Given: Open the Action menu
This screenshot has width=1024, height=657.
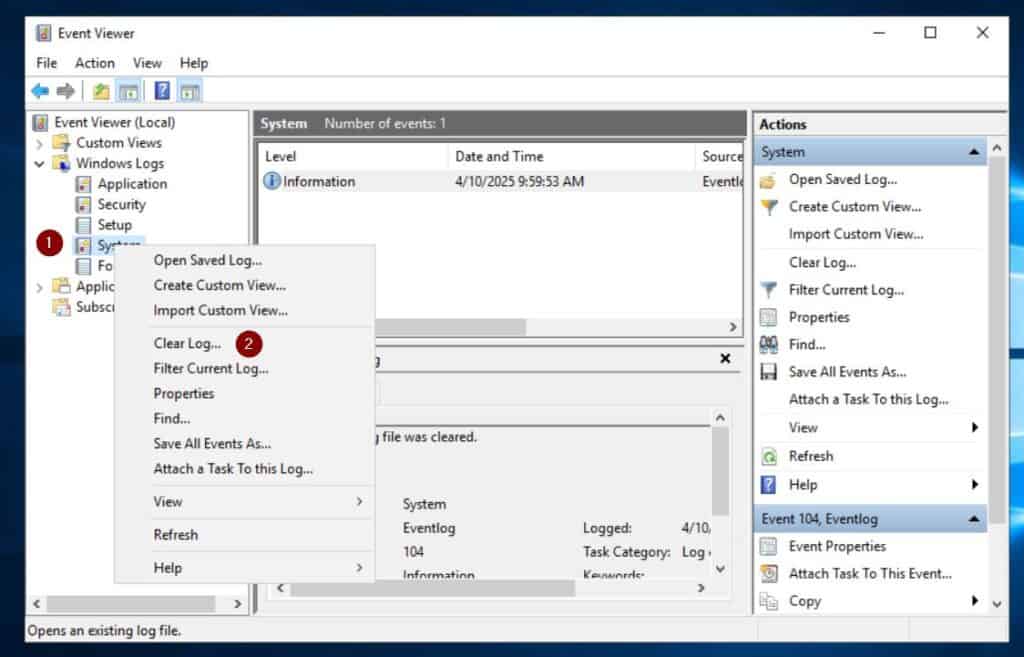Looking at the screenshot, I should (x=95, y=63).
